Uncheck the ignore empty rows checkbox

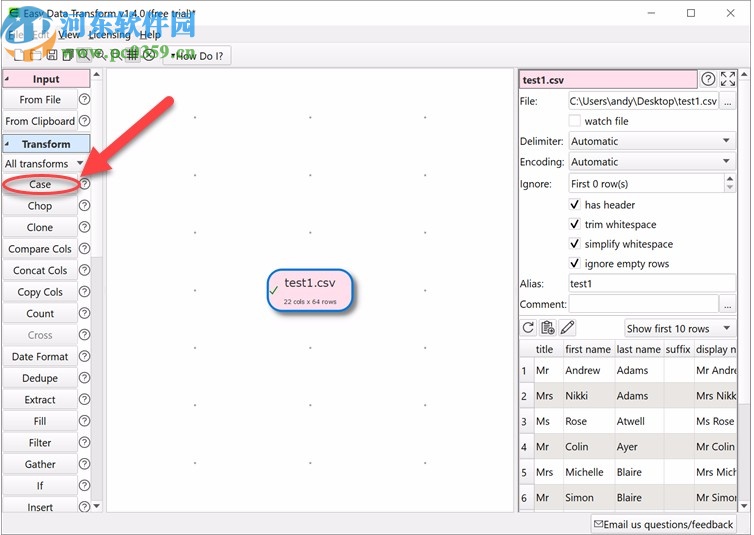pyautogui.click(x=575, y=263)
